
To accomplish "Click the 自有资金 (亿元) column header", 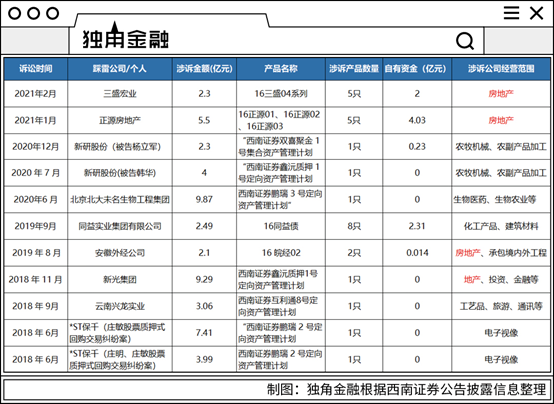I will click(417, 69).
